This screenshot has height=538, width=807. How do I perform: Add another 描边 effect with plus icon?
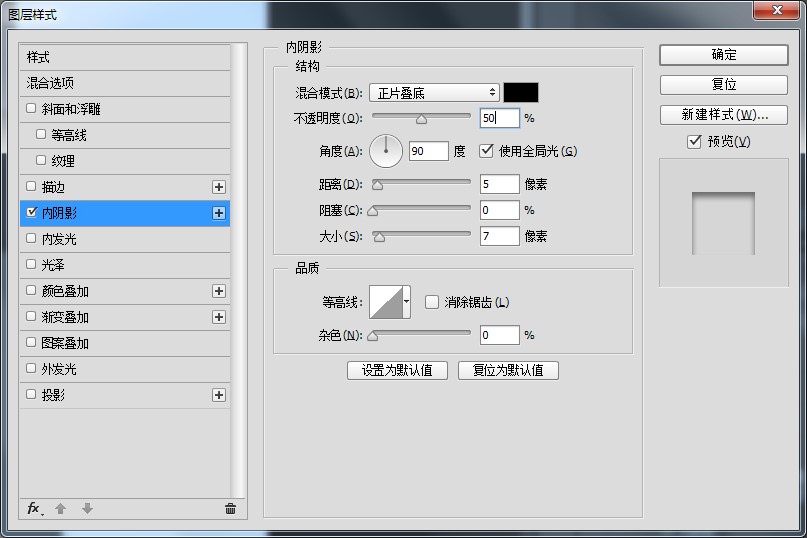pyautogui.click(x=219, y=187)
